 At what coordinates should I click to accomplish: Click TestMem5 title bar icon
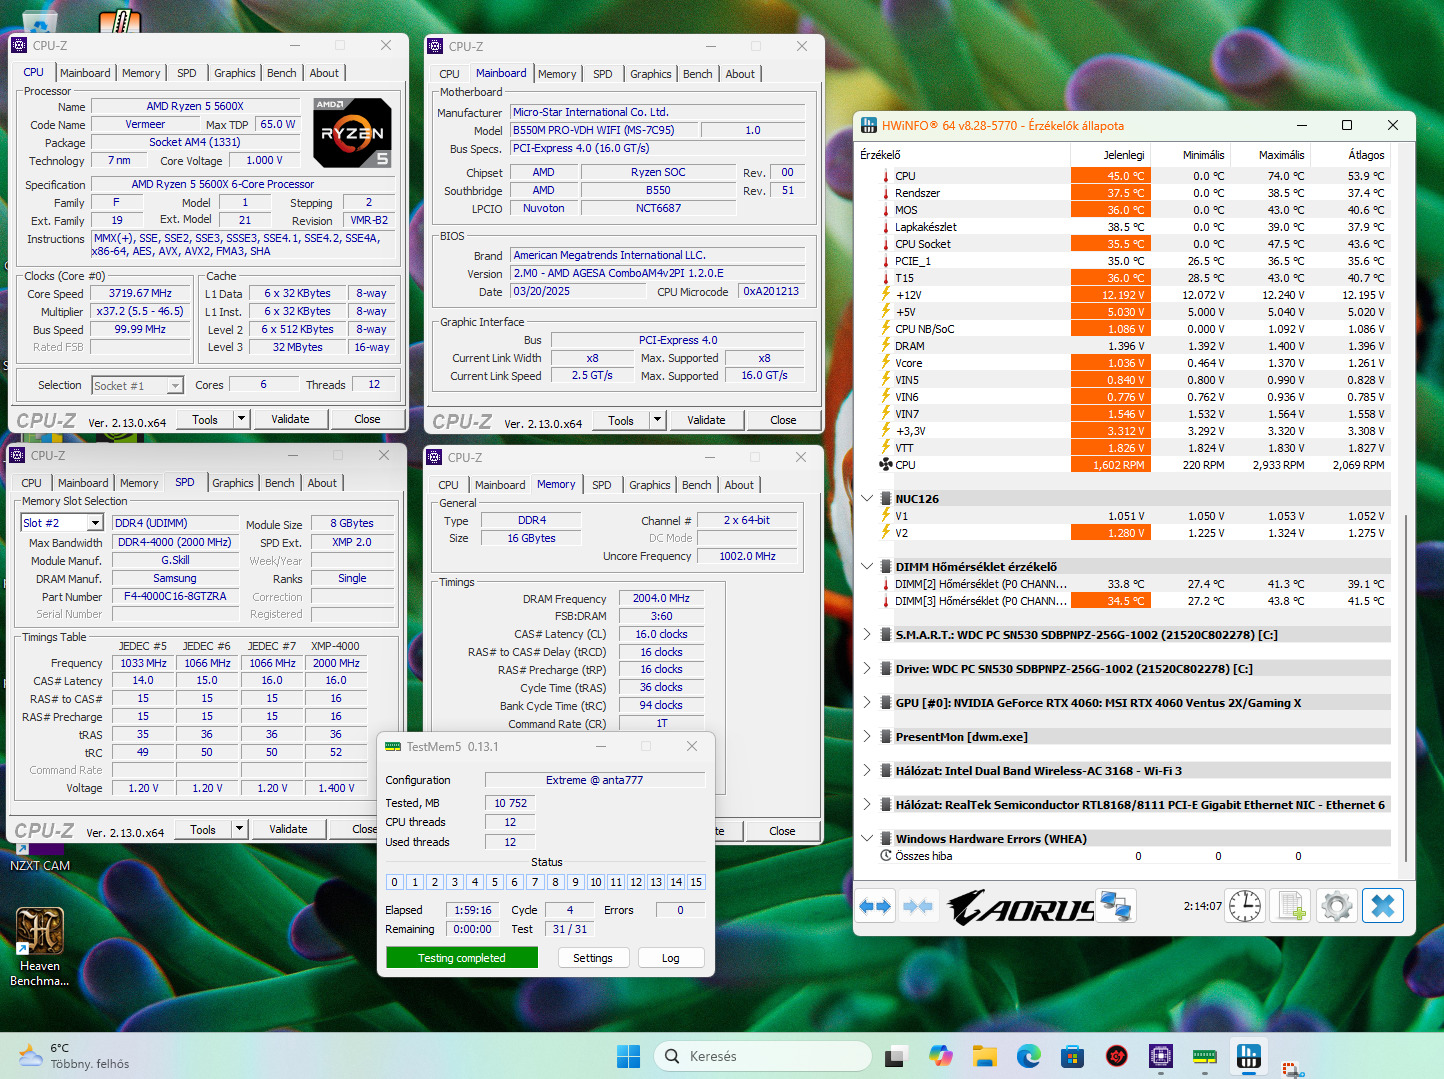tap(393, 746)
